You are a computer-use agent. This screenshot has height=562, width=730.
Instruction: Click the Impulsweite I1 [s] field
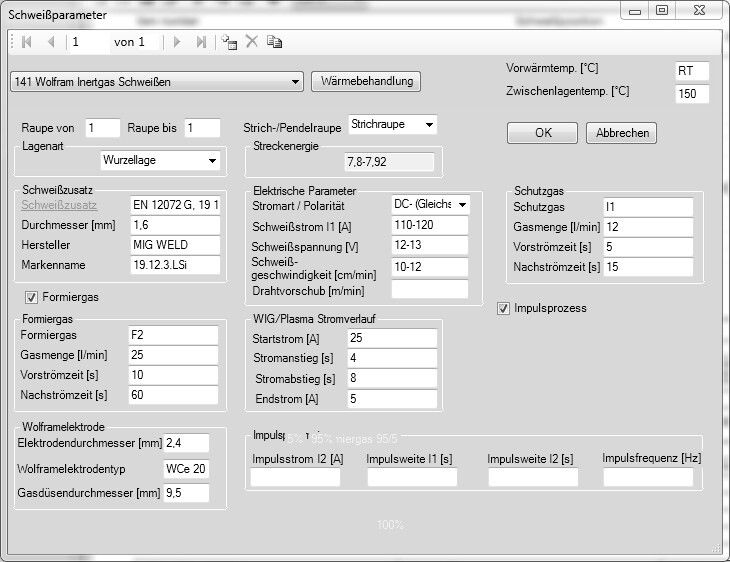(412, 478)
